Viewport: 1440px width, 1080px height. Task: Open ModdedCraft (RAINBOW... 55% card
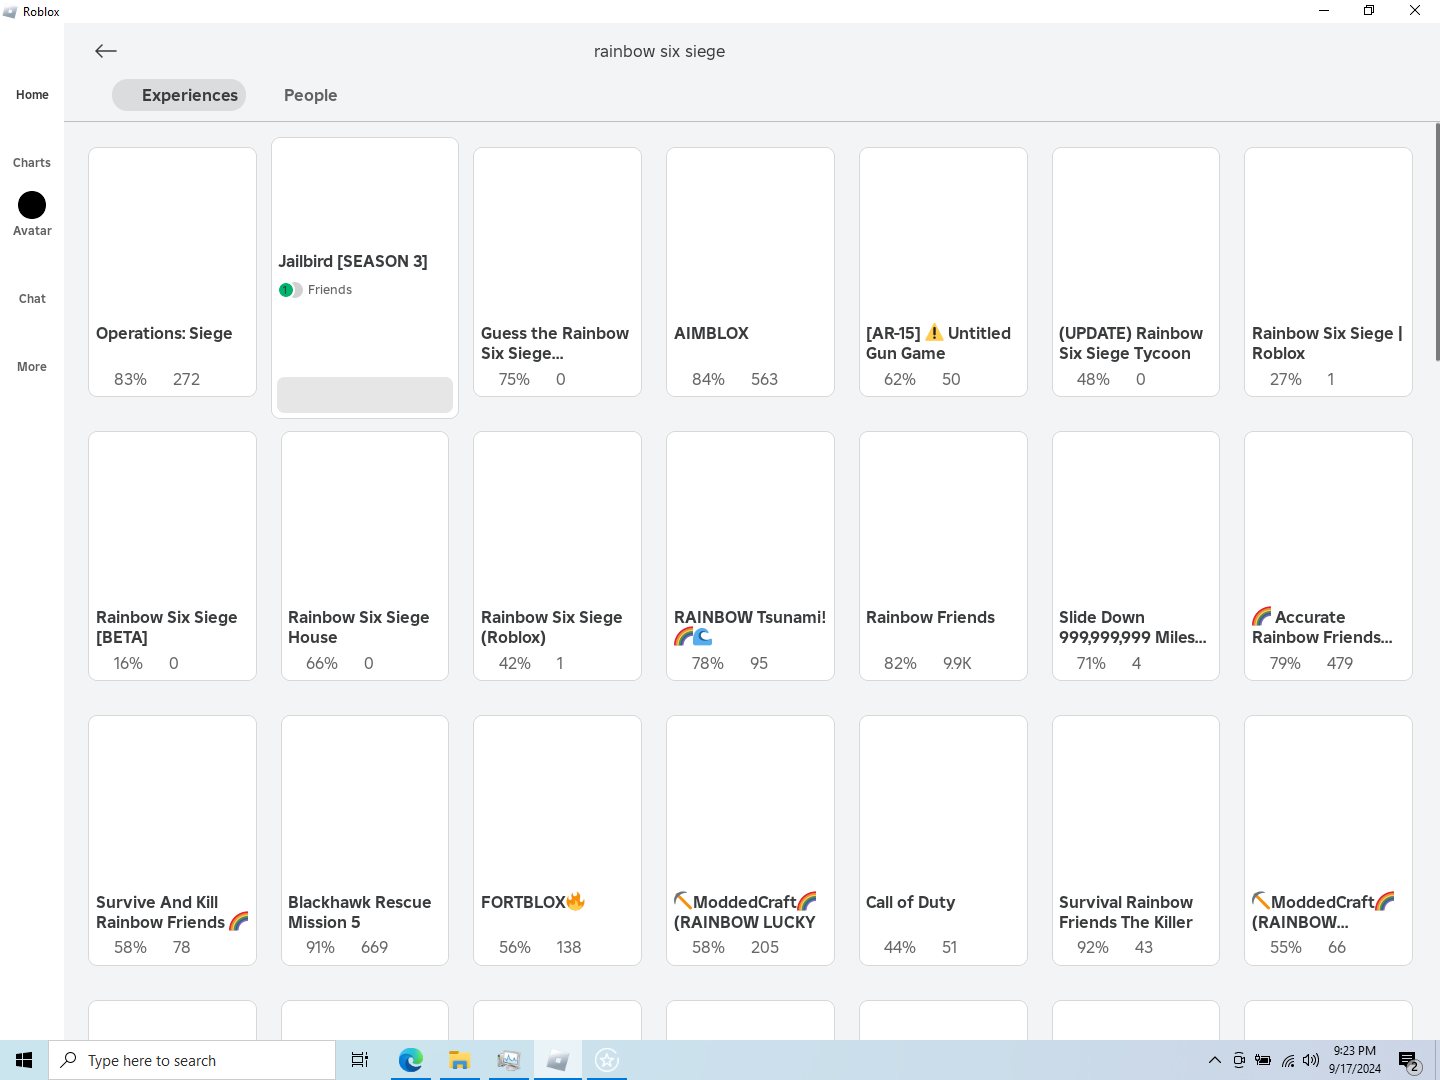[x=1328, y=840]
